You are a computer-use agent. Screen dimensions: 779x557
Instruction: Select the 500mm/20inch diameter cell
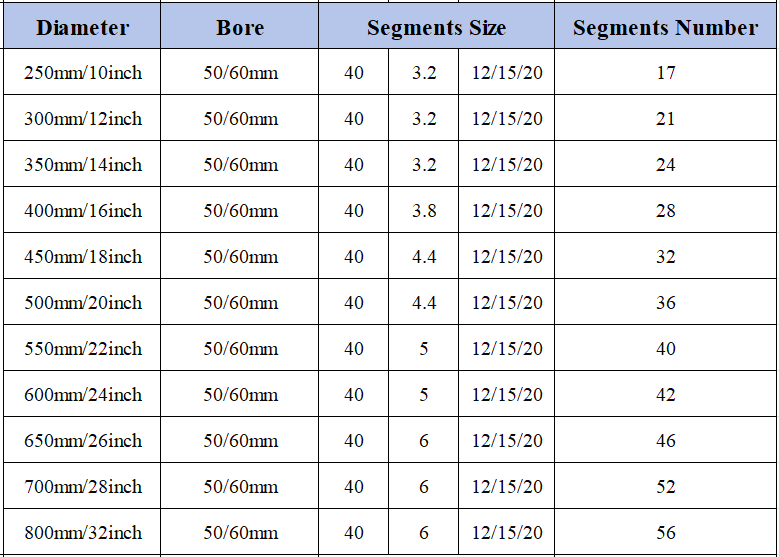coord(83,303)
